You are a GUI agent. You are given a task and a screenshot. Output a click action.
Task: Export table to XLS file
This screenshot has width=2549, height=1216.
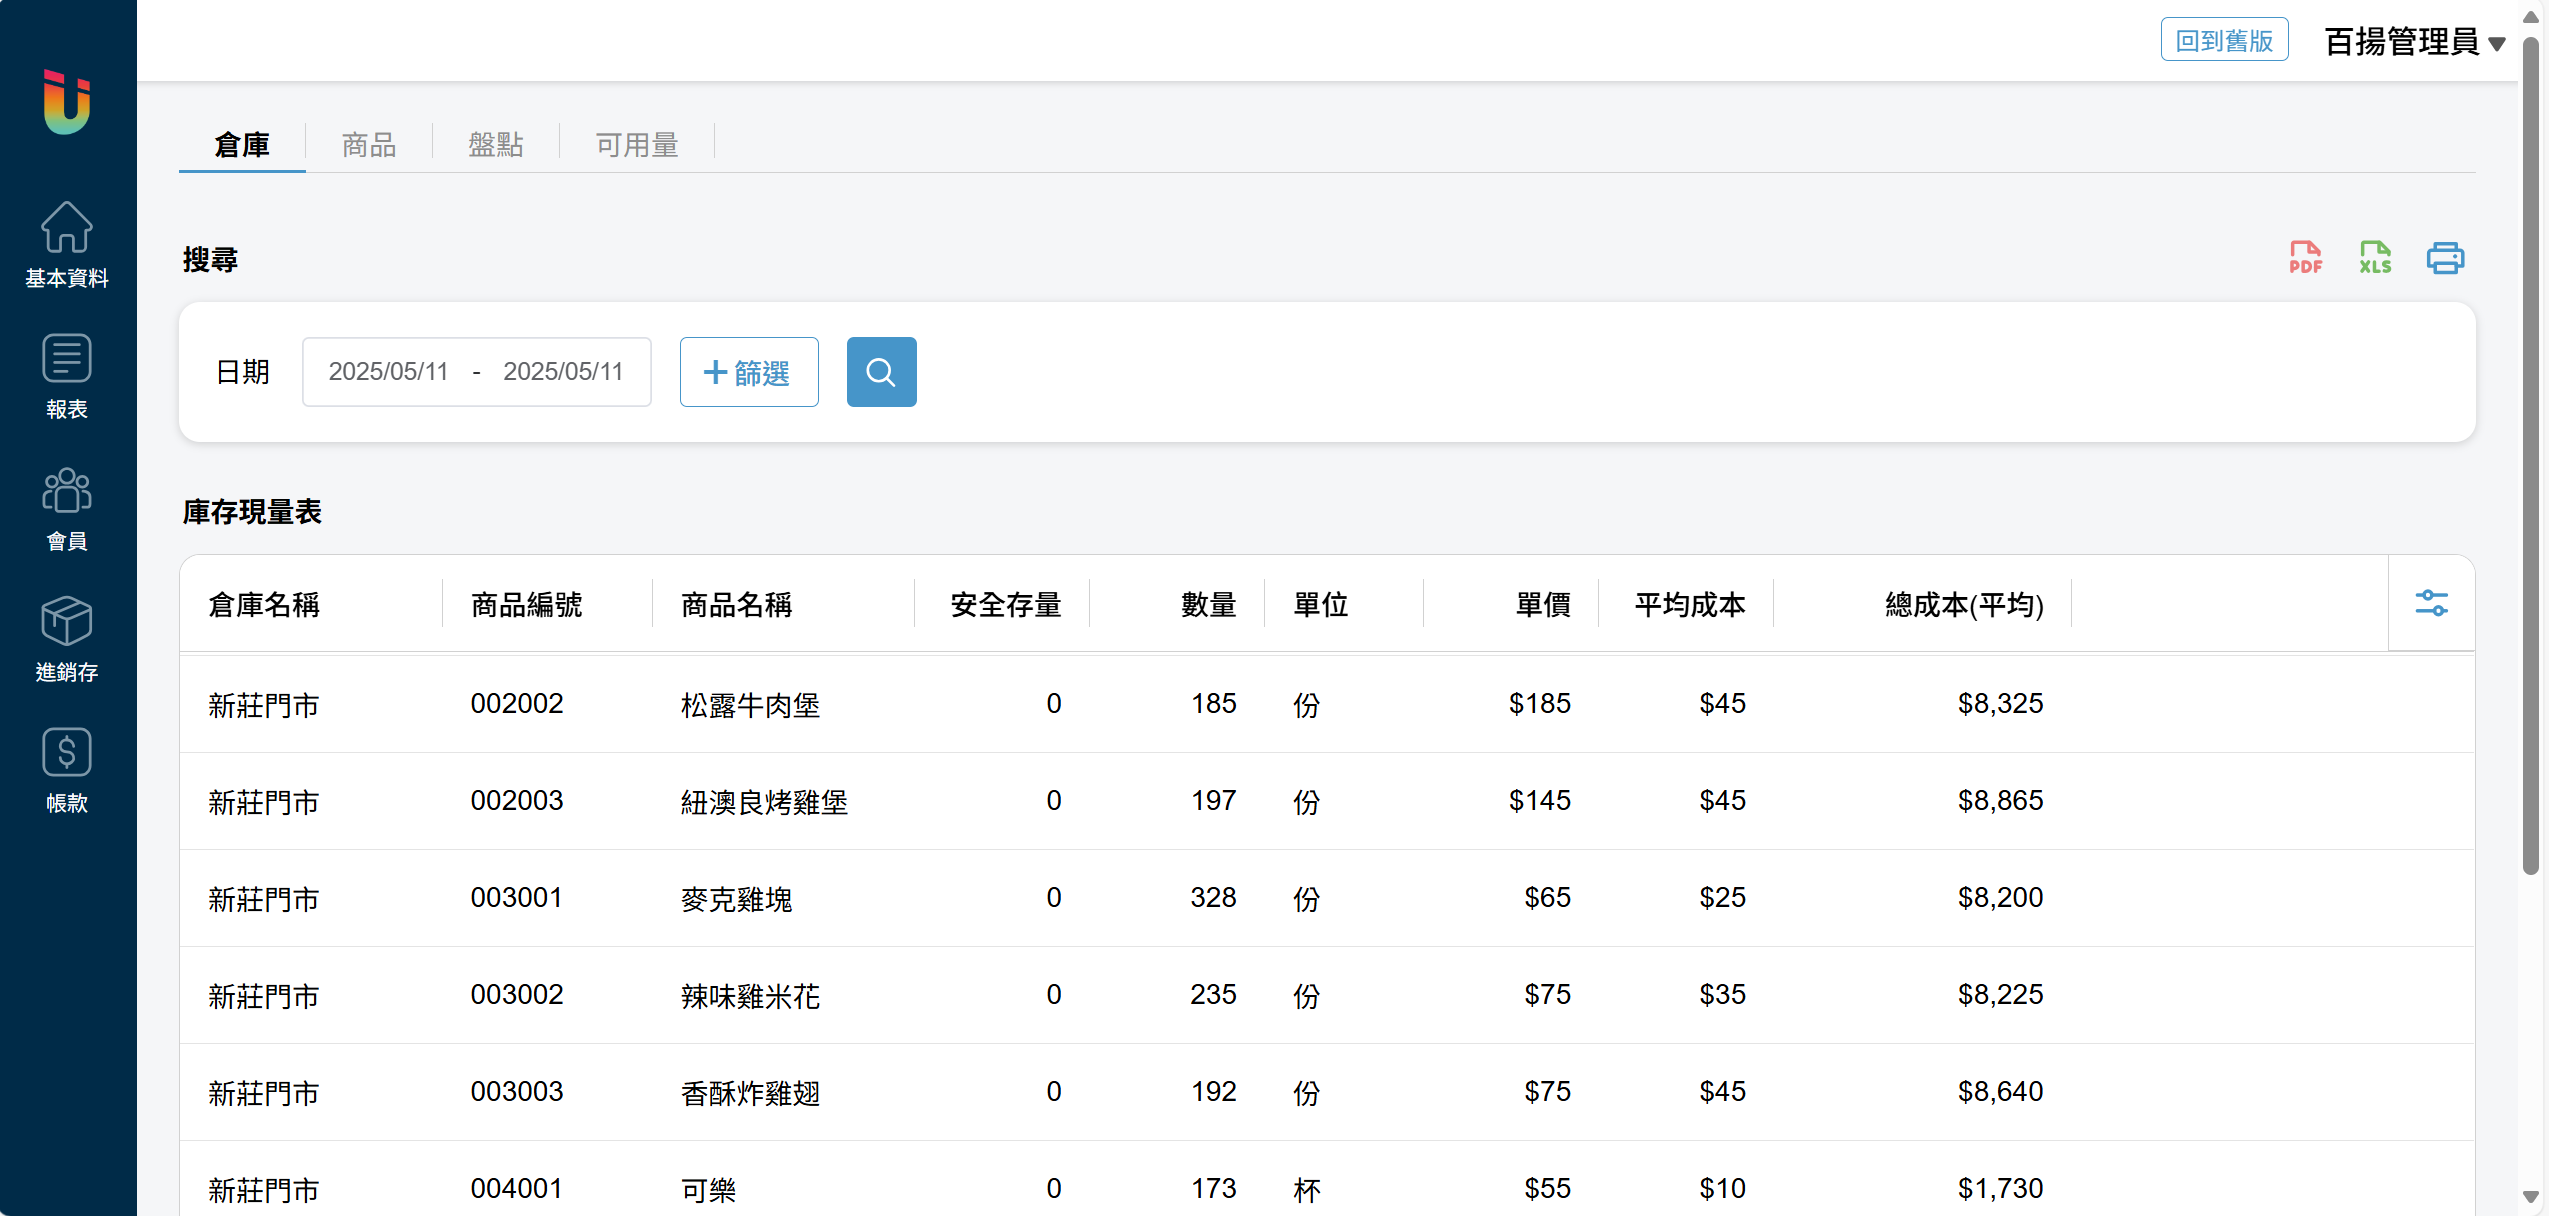click(2375, 258)
